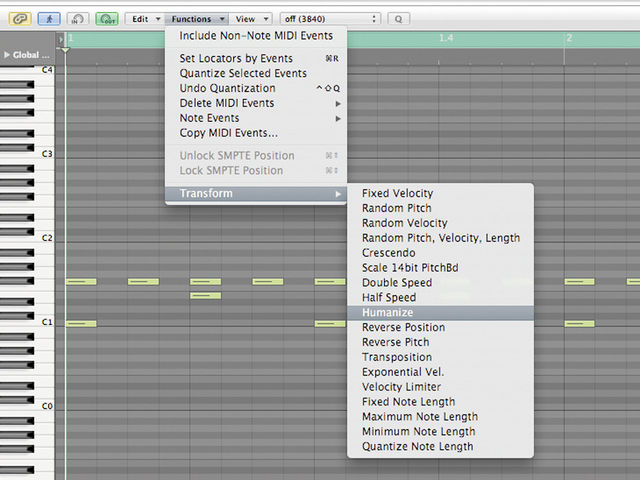Image resolution: width=640 pixels, height=480 pixels.
Task: Click the playhead marker in the ruler
Action: pos(65,50)
